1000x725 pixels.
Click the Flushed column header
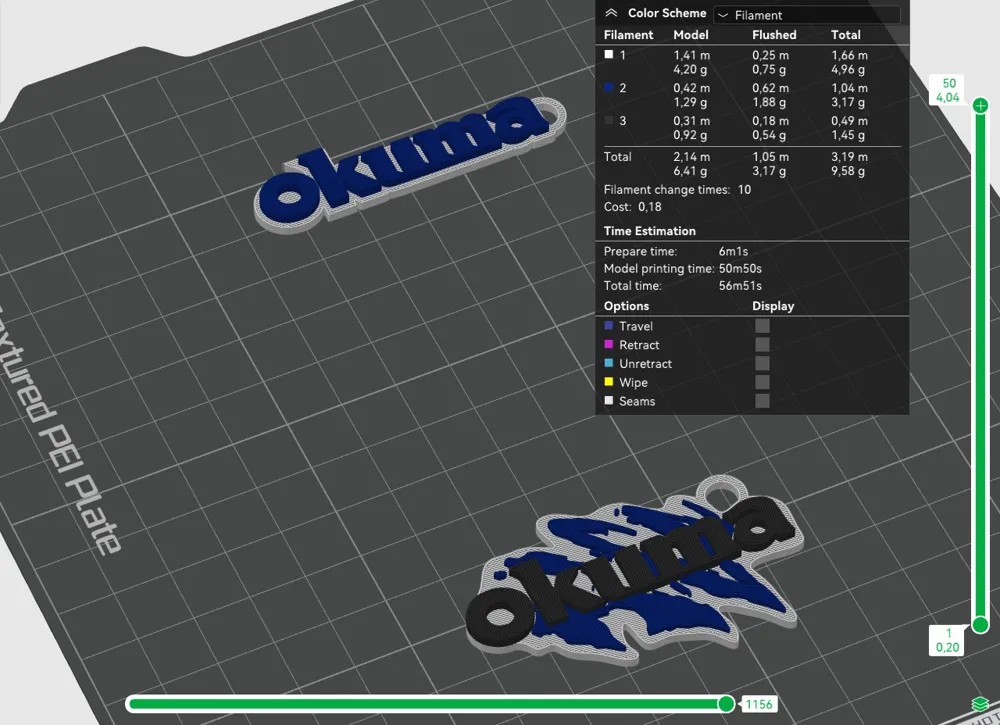coord(774,35)
